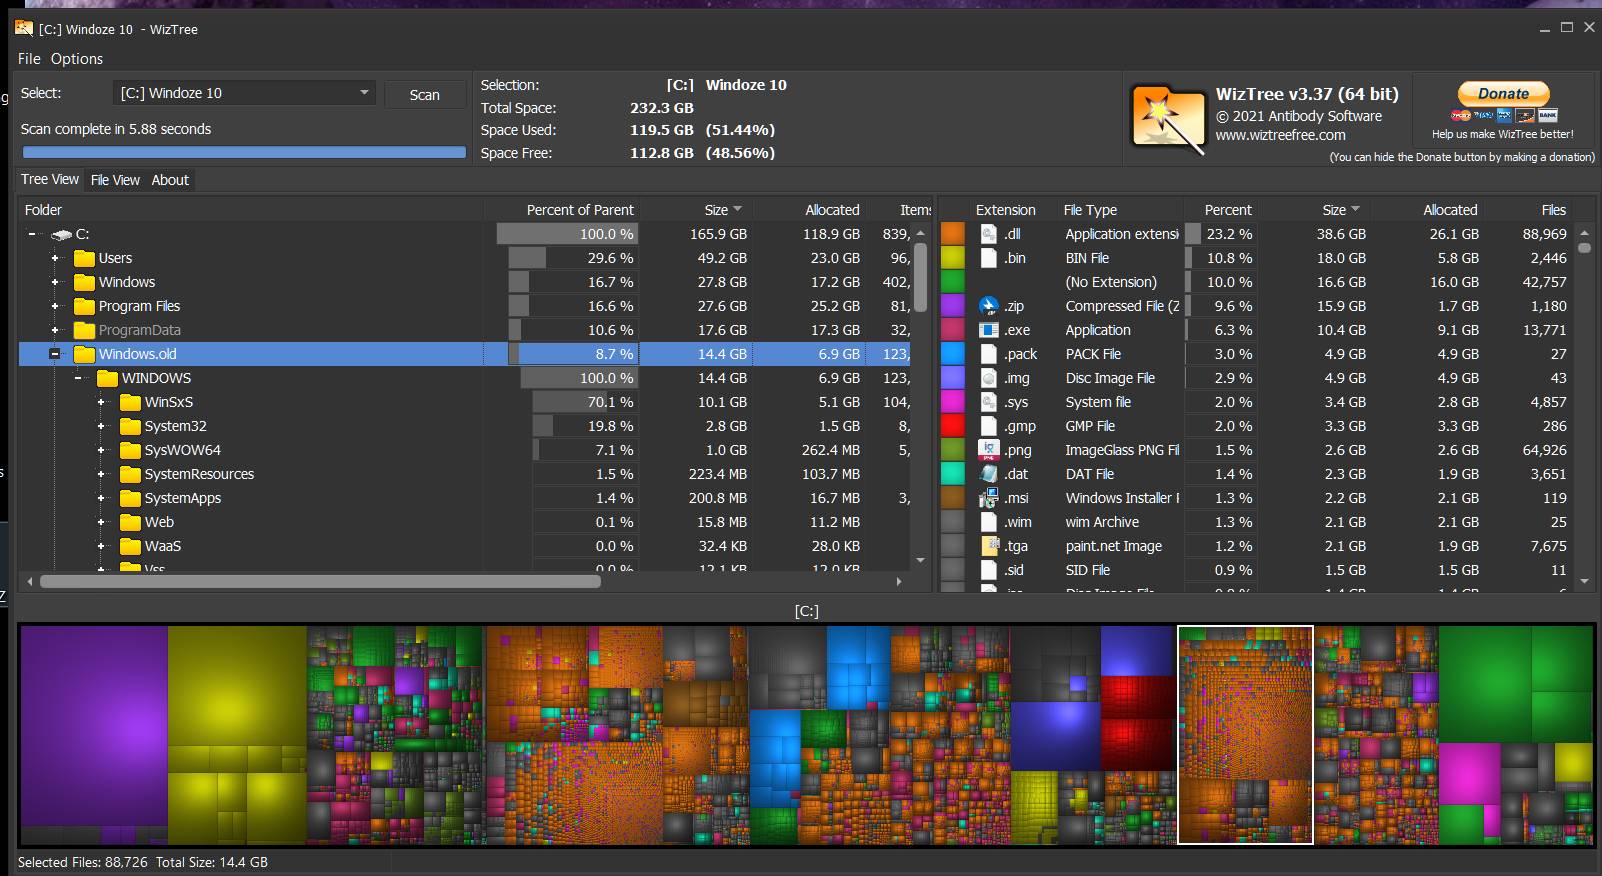The image size is (1602, 876).
Task: Switch to the File View tab
Action: (x=115, y=180)
